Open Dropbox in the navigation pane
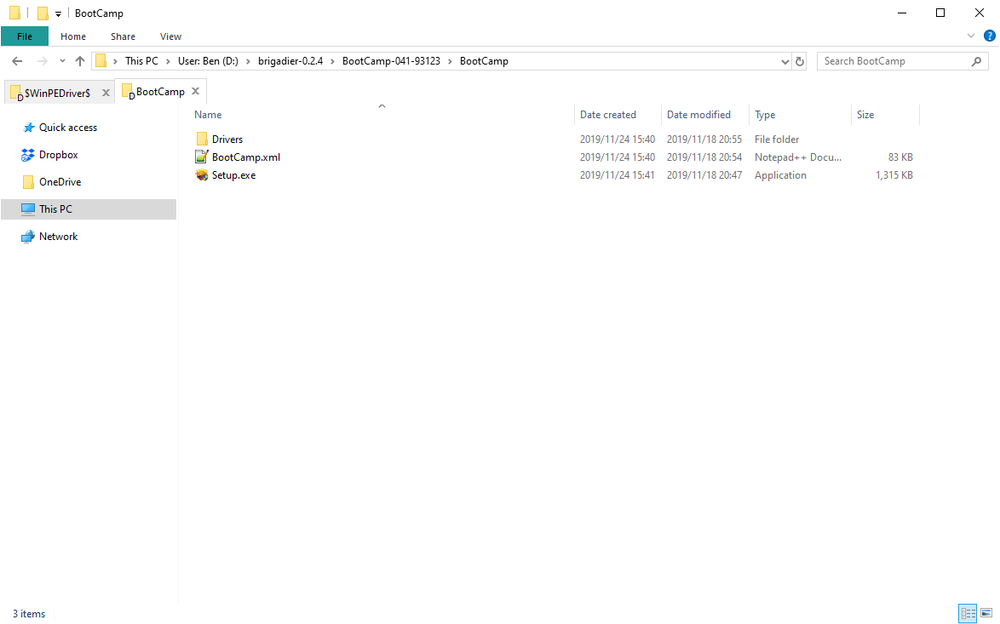 (x=58, y=155)
